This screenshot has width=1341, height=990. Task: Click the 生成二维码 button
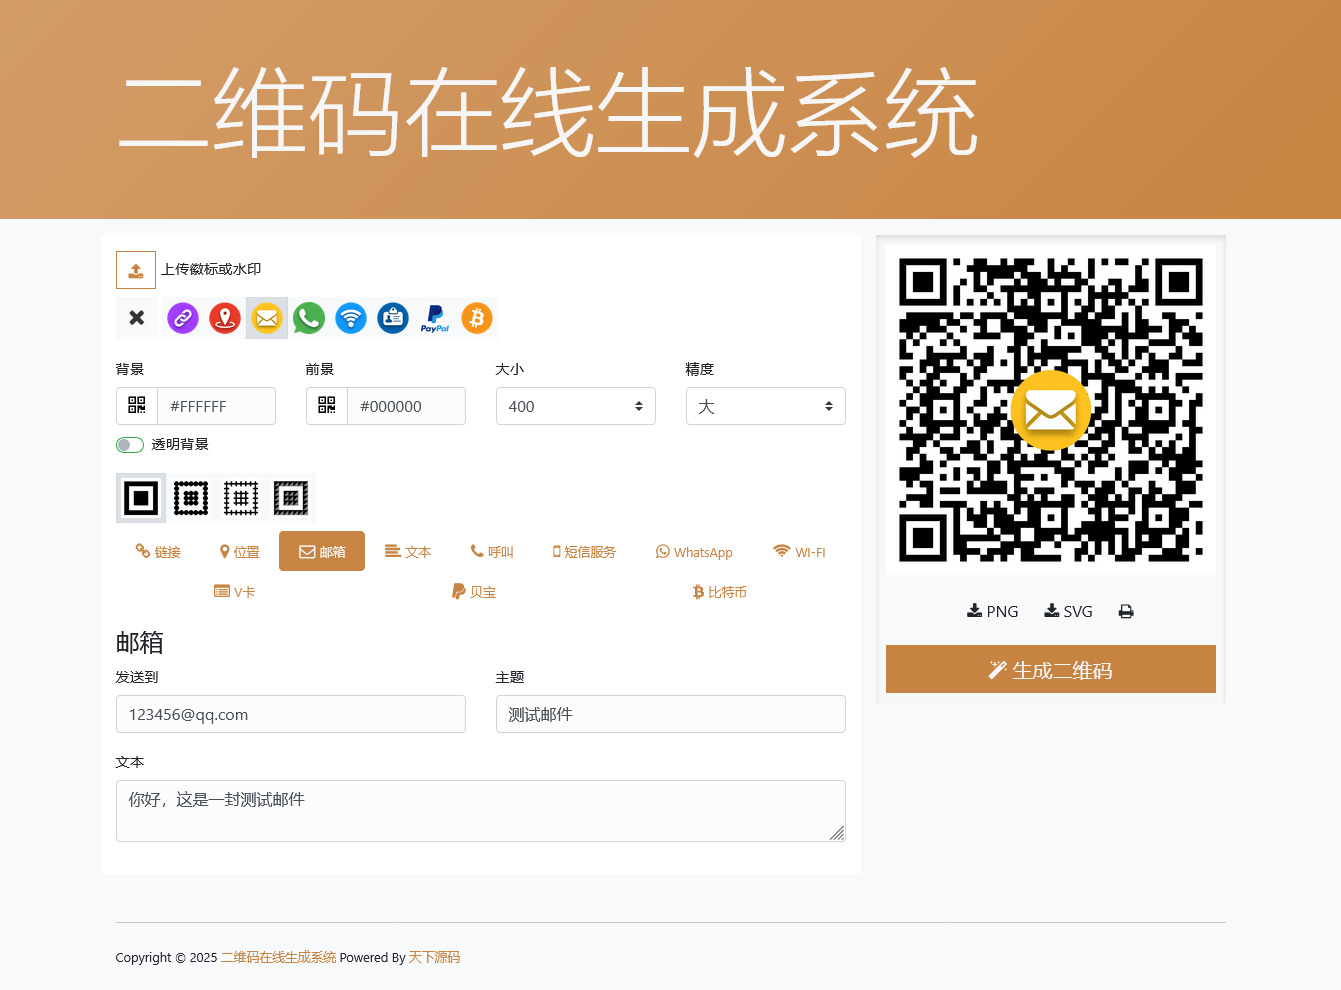pos(1050,669)
